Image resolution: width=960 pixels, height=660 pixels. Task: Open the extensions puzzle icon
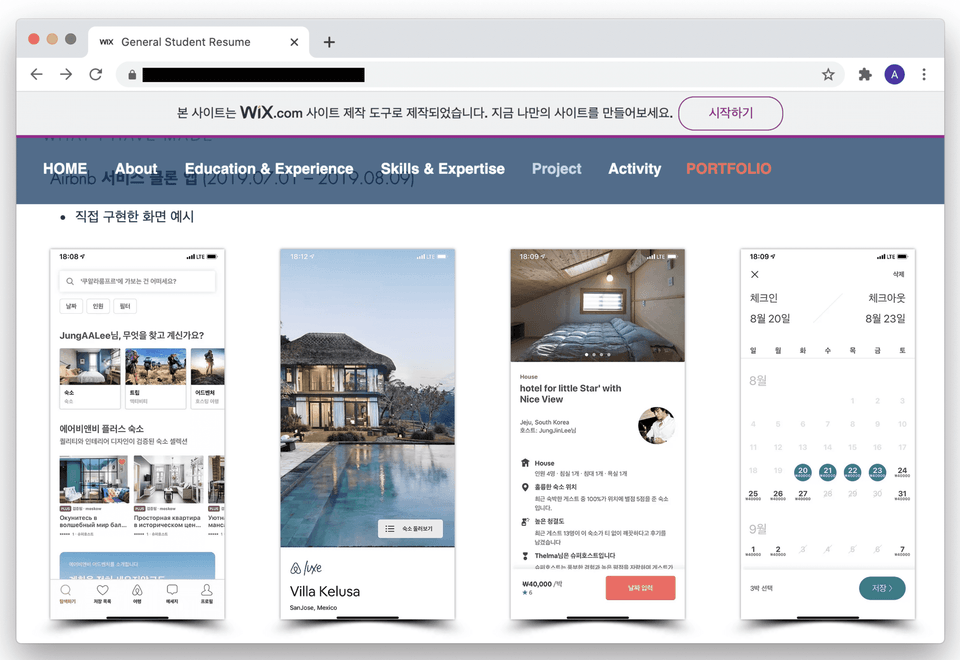coord(864,75)
